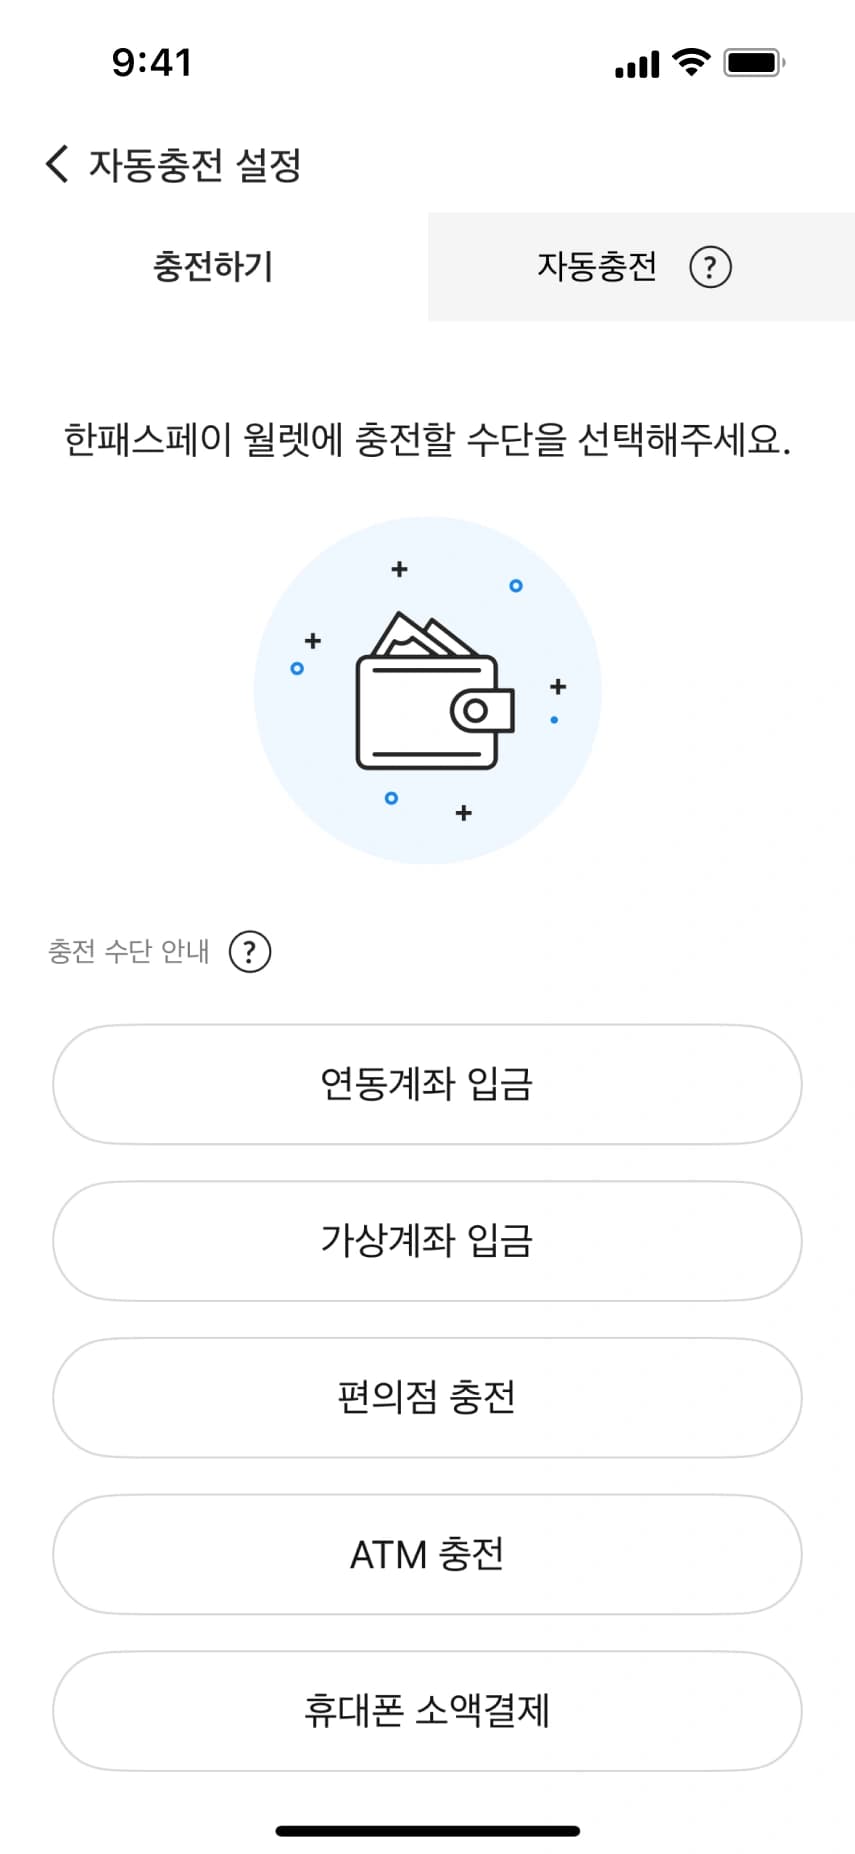Tap the Wi-Fi status icon
The width and height of the screenshot is (855, 1854).
[x=690, y=62]
